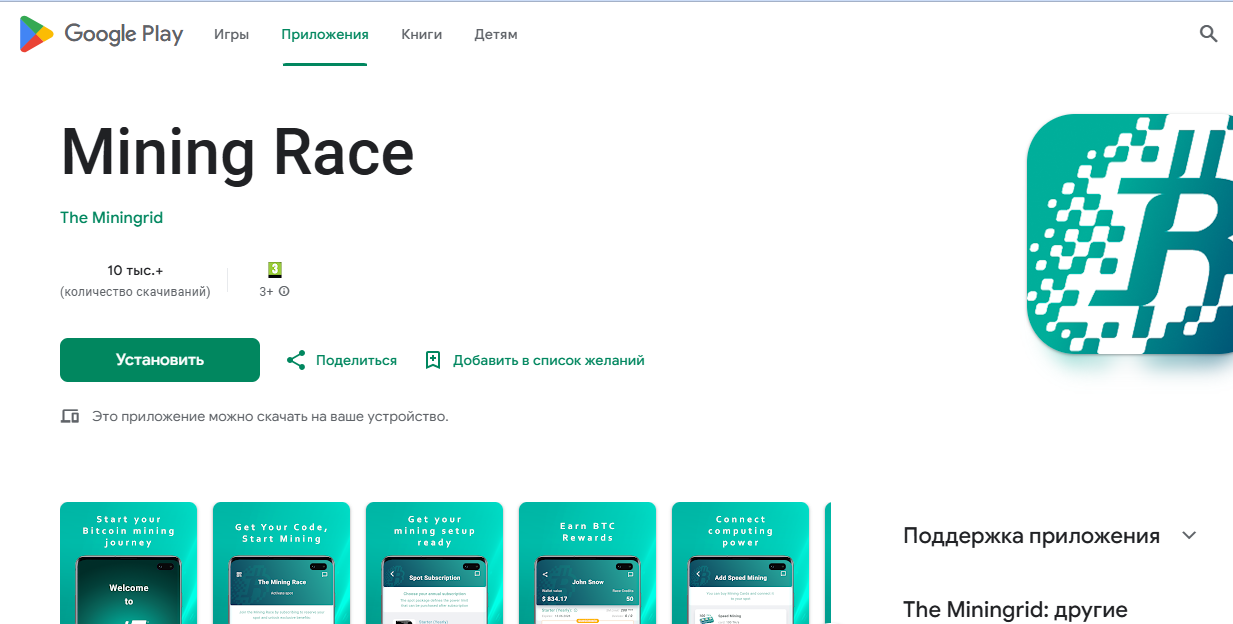
Task: Click the 3+ age rating badge
Action: coord(275,270)
